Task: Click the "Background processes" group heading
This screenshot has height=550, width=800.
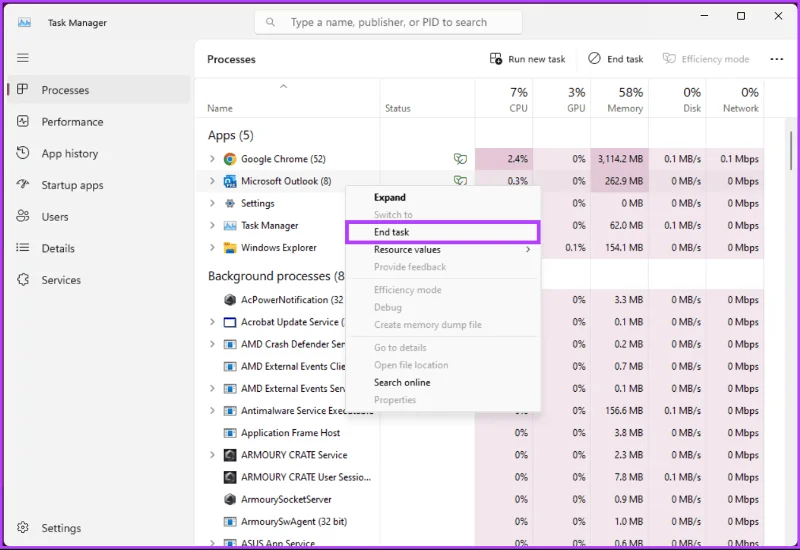Action: pos(276,276)
